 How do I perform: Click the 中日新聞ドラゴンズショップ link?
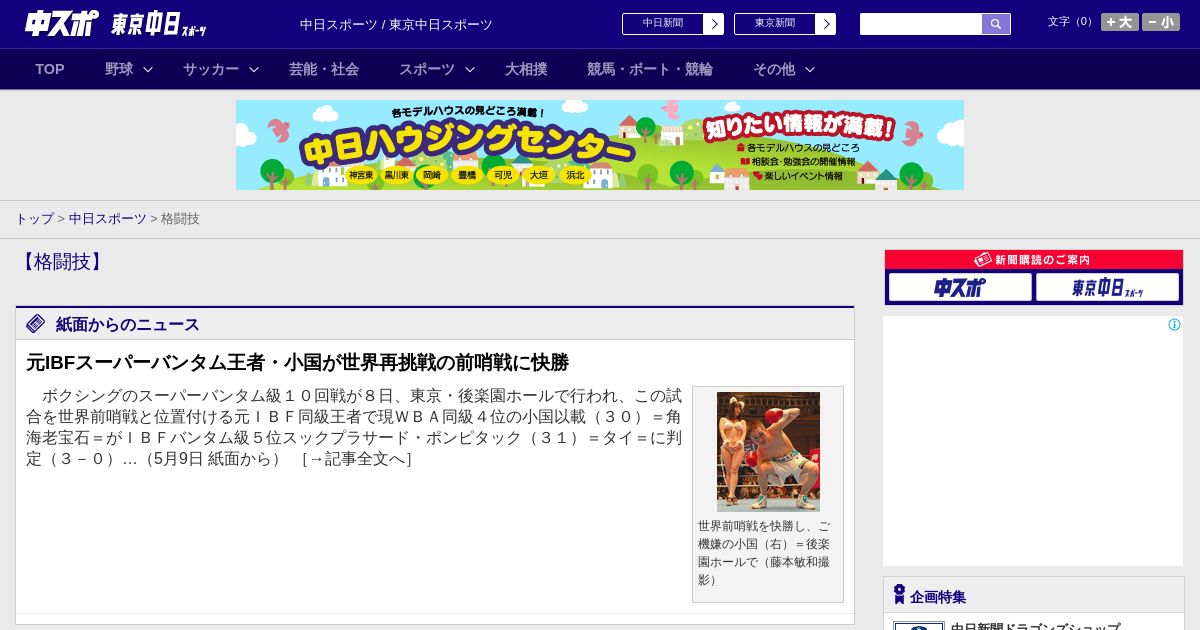click(1035, 627)
